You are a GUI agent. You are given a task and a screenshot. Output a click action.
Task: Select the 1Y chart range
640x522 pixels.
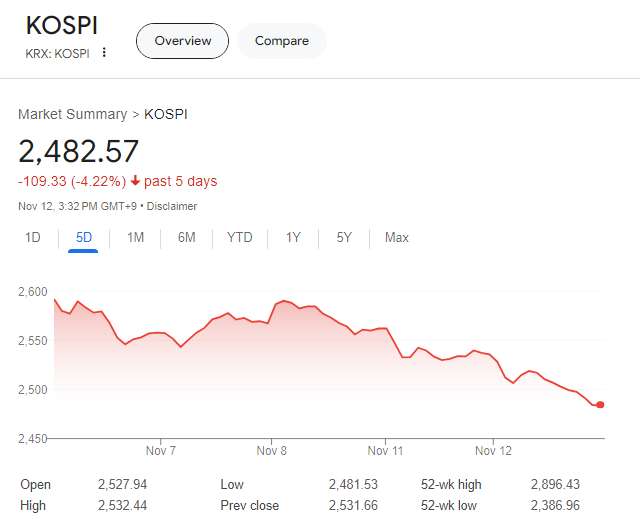(293, 237)
